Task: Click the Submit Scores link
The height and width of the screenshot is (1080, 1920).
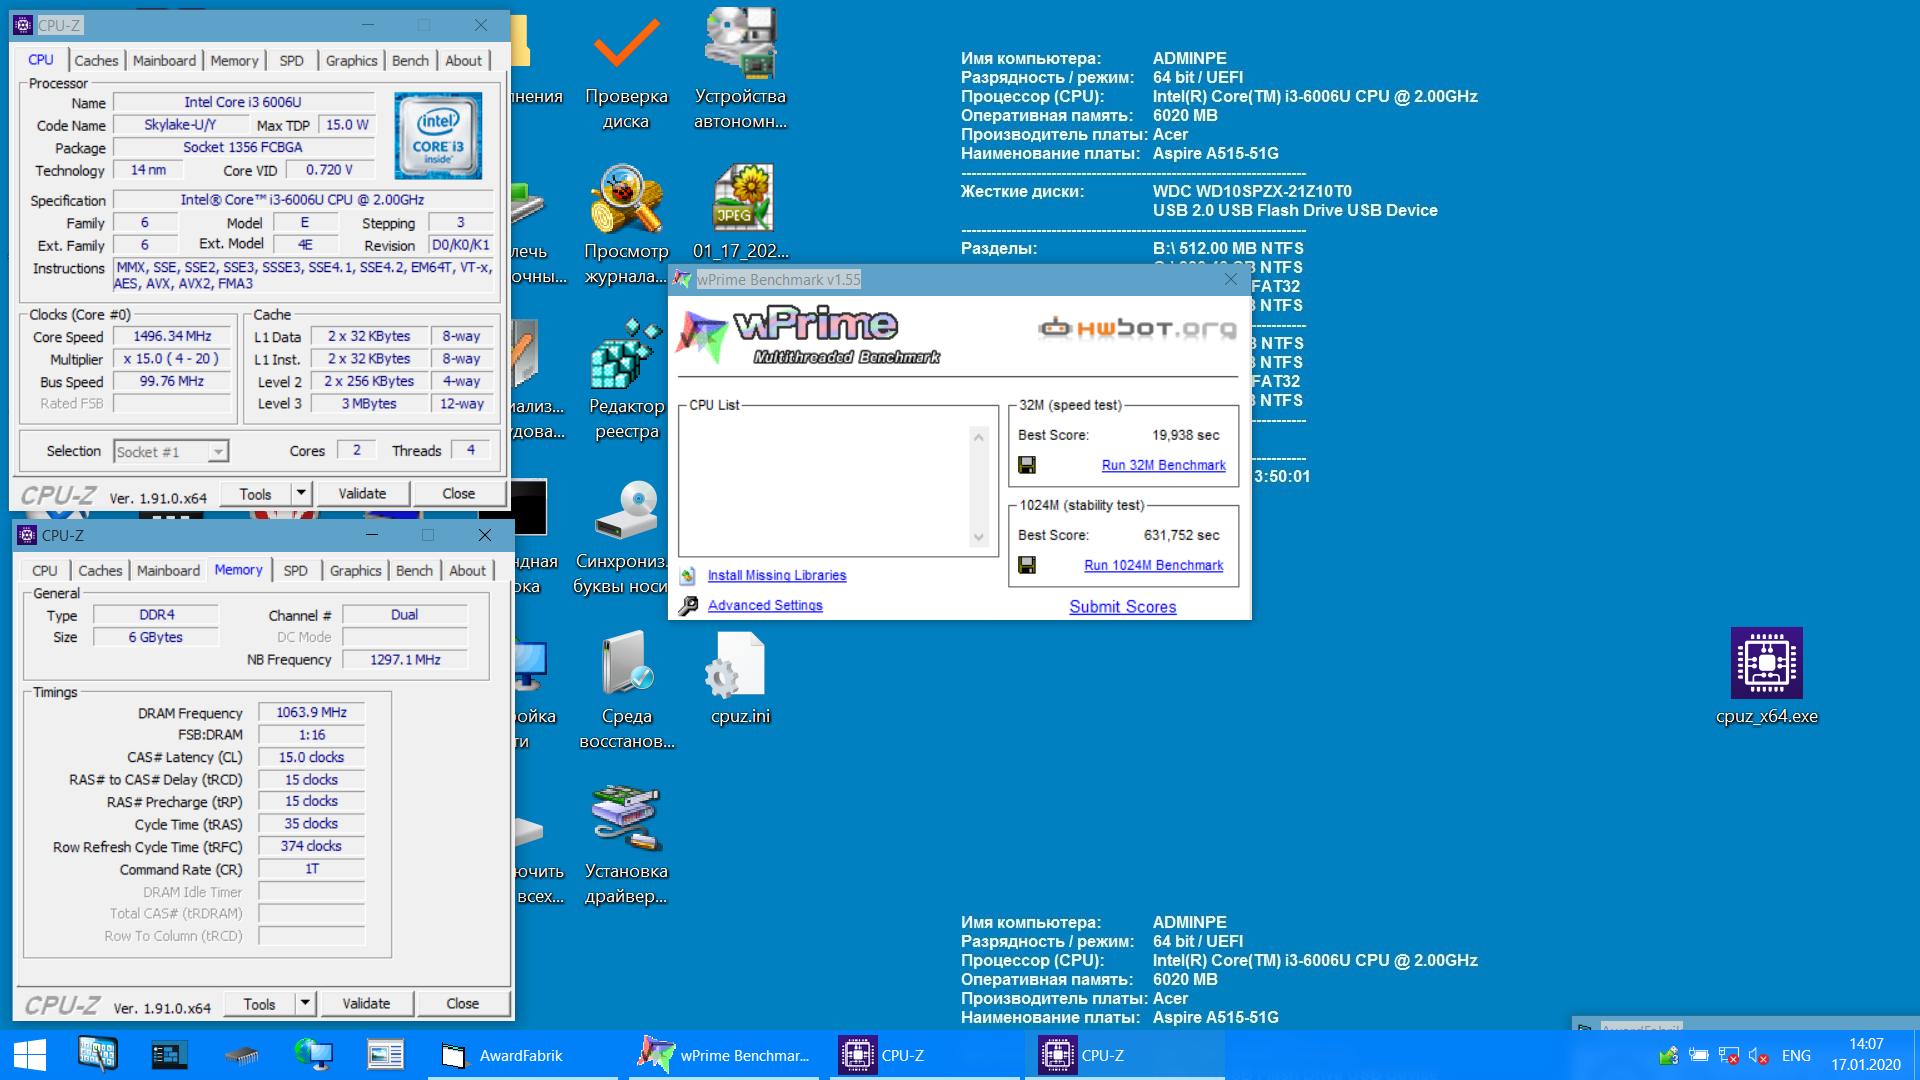Action: 1122,607
